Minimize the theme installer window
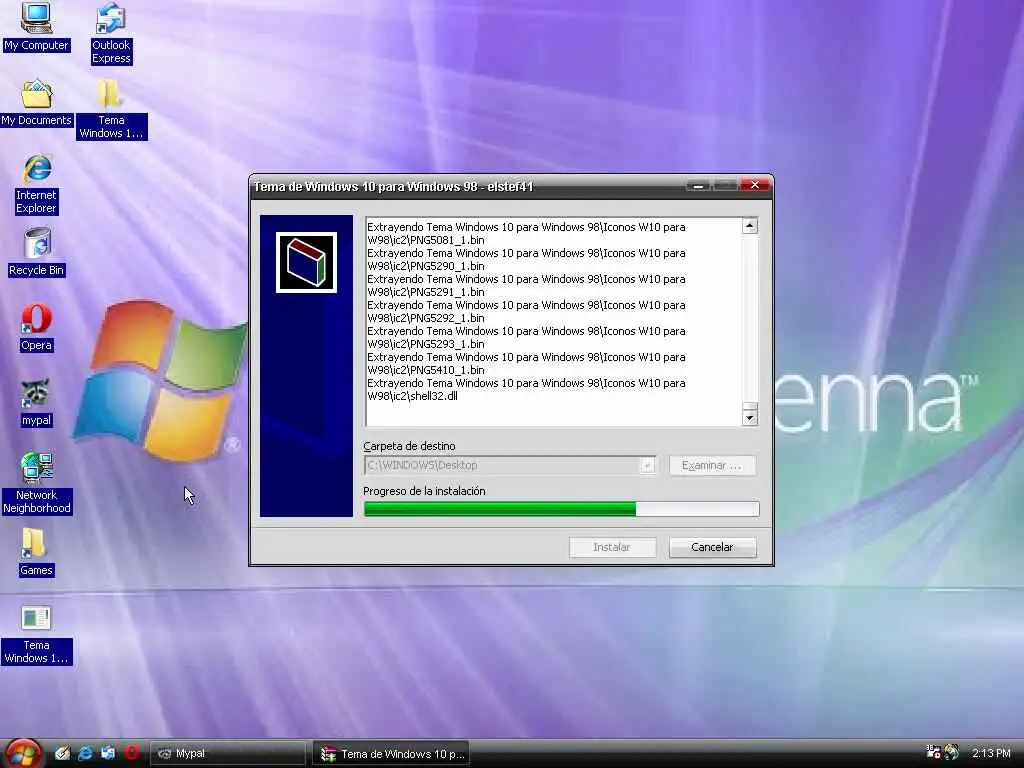 pos(698,186)
